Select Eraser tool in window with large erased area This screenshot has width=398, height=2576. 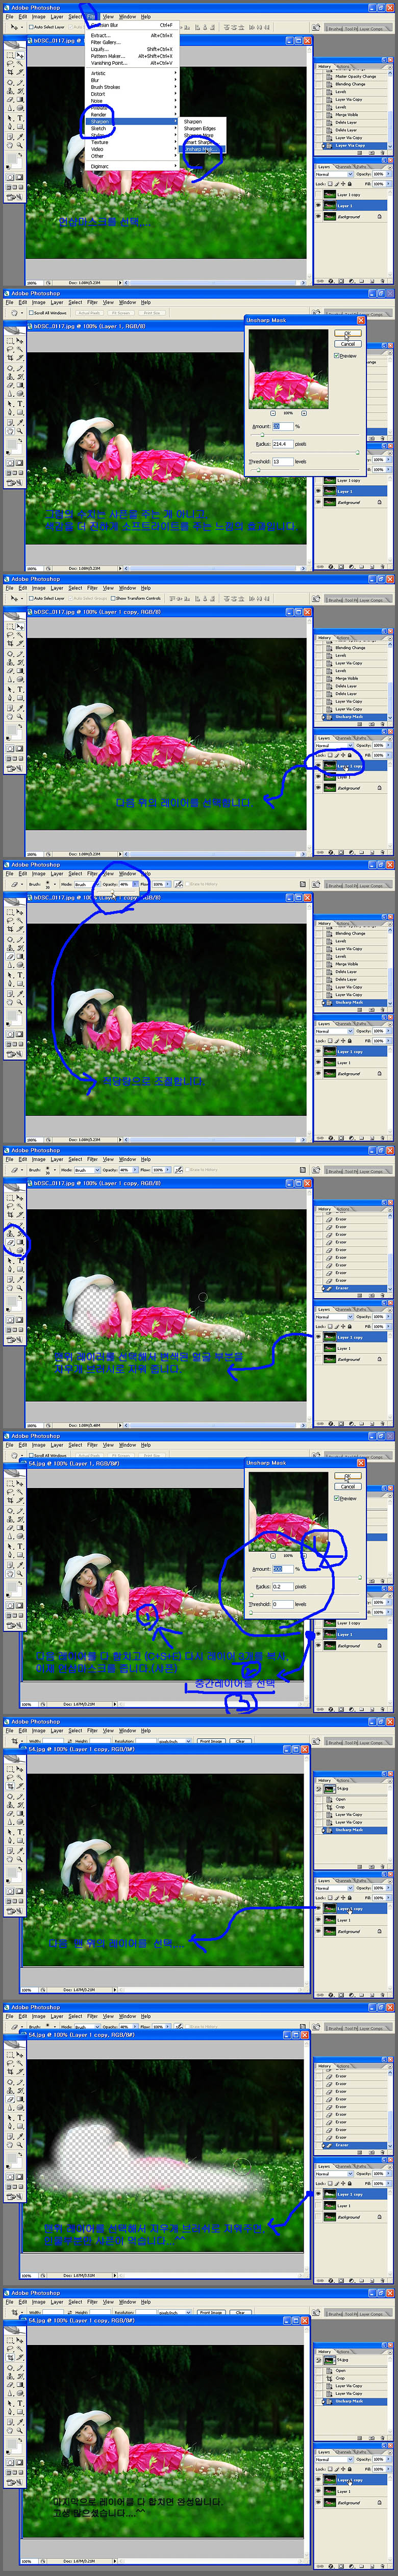10,2099
